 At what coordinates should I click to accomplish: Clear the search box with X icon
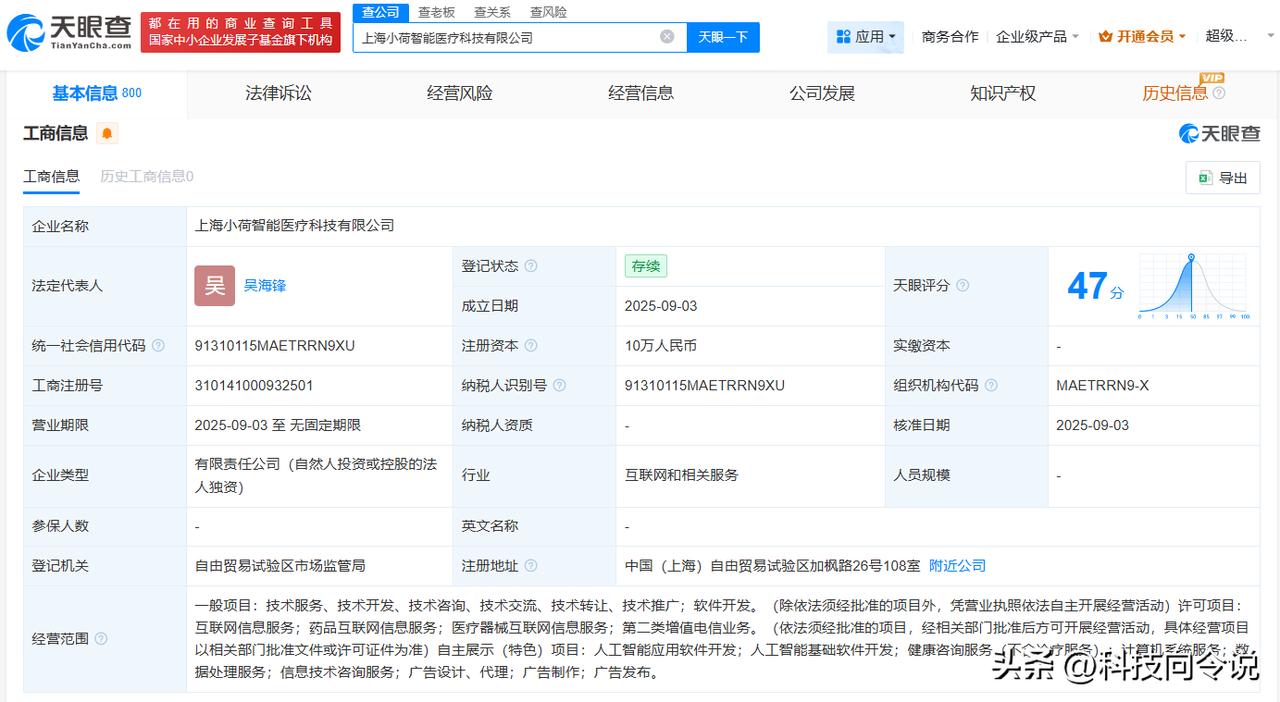tap(667, 37)
